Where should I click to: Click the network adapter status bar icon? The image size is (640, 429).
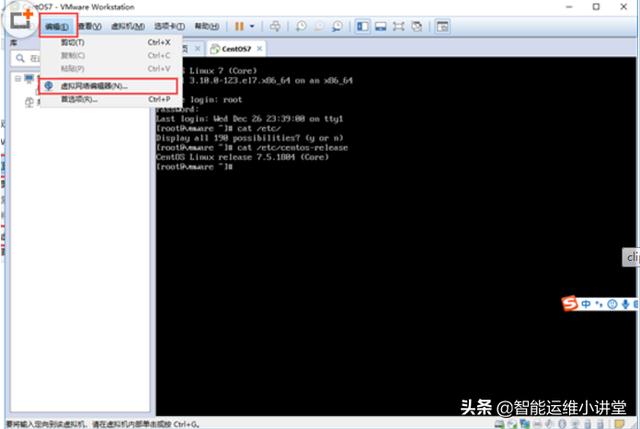coord(524,424)
